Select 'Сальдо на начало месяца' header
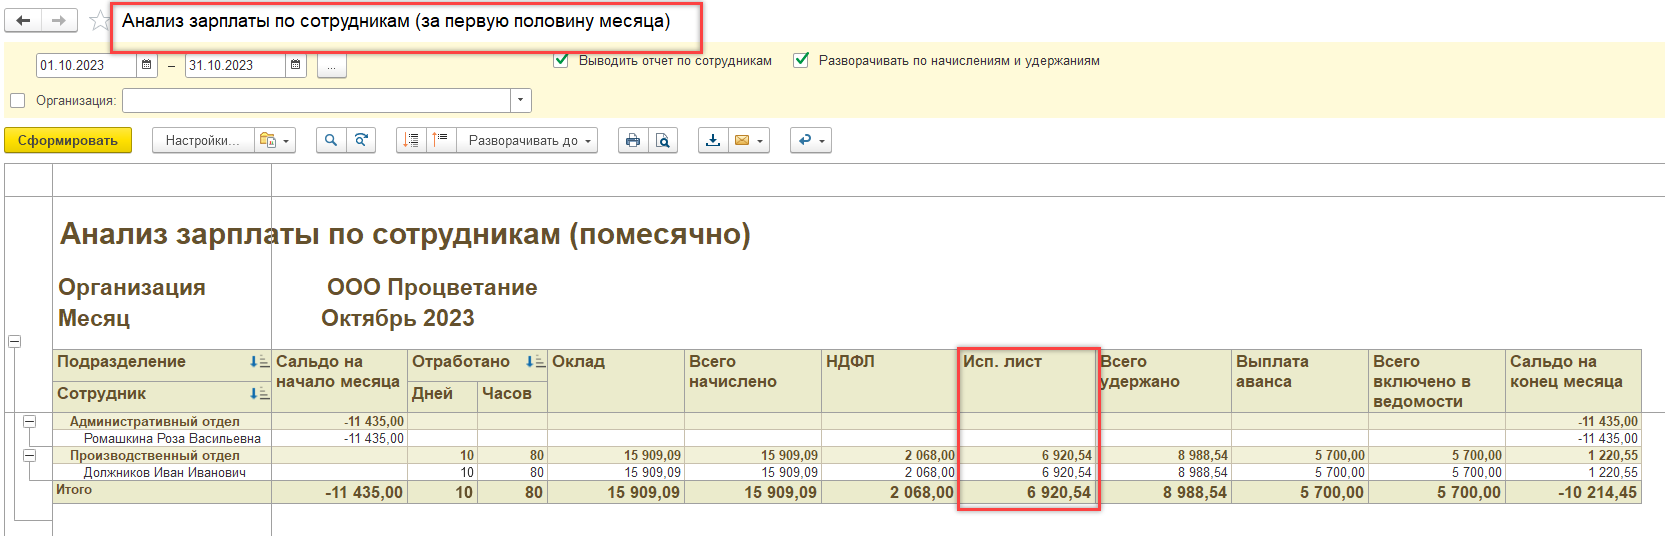Viewport: 1665px width, 536px height. [340, 381]
